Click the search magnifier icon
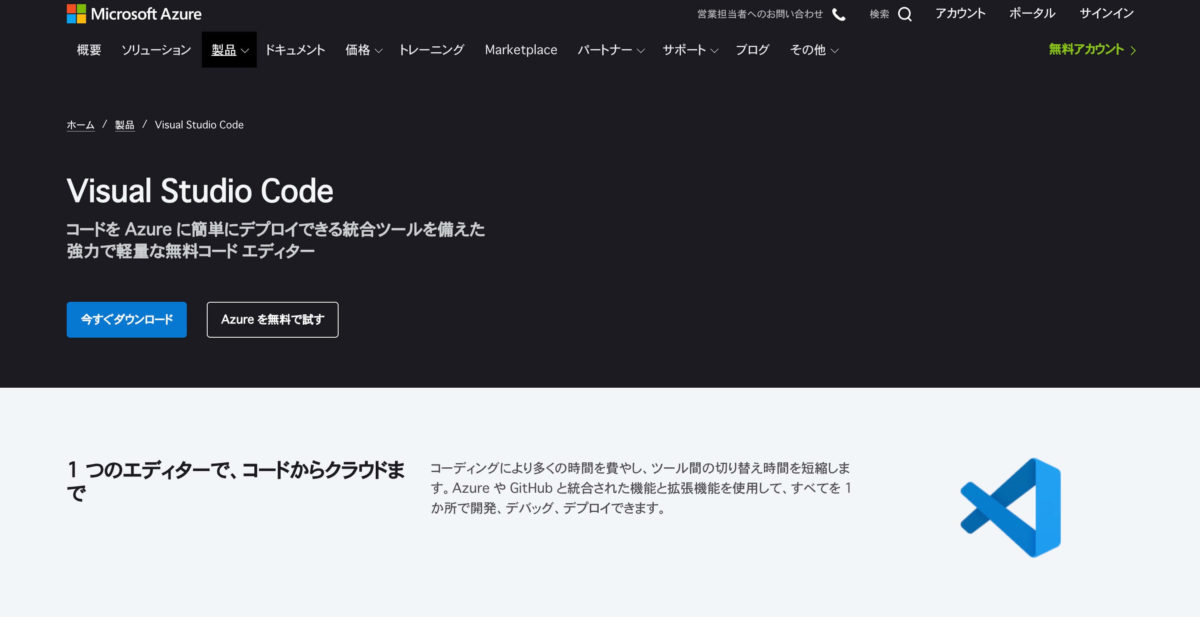Screen dimensions: 1200x617 pyautogui.click(x=904, y=14)
